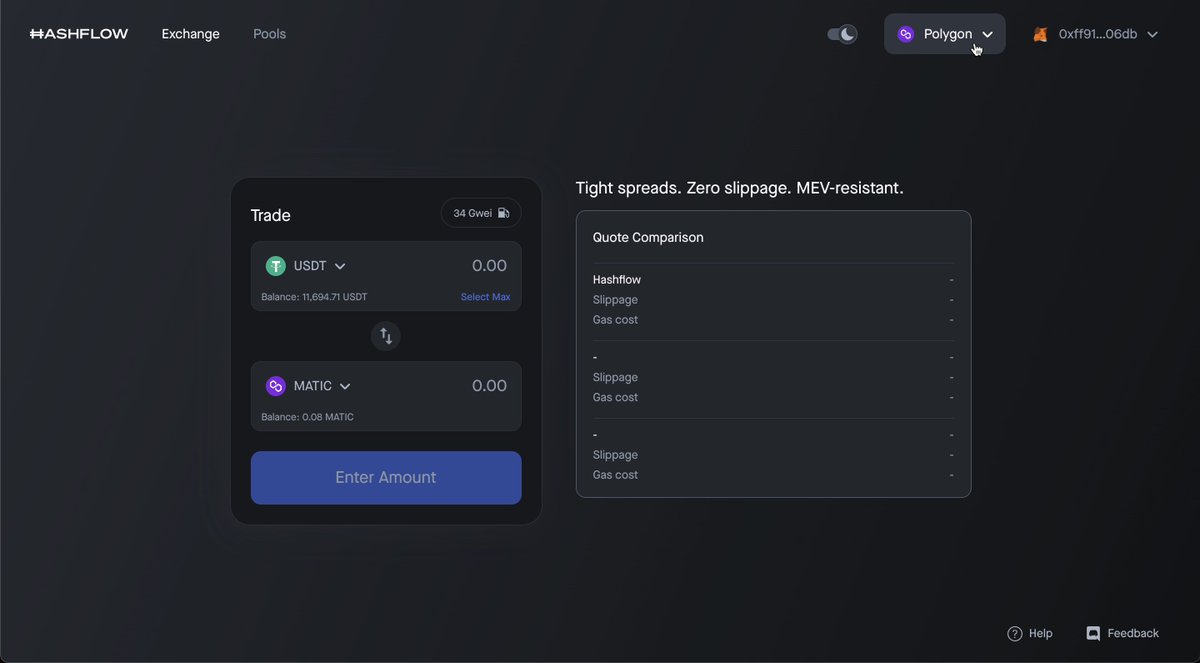
Task: Click the USDT amount input field
Action: (x=489, y=266)
